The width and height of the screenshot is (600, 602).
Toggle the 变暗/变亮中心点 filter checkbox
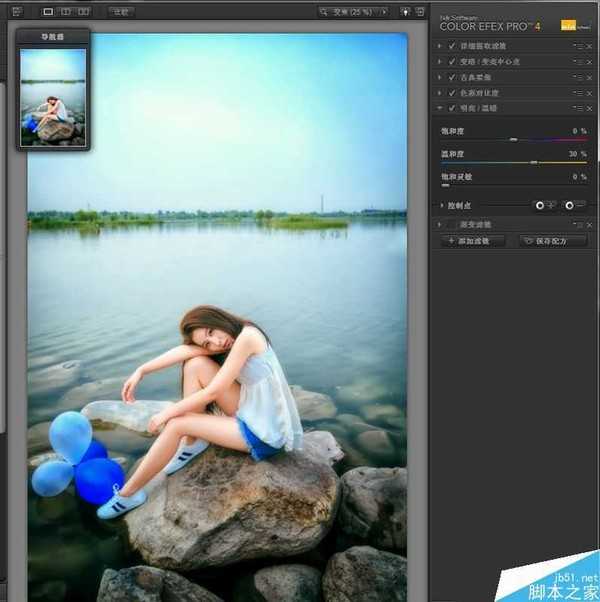(452, 62)
